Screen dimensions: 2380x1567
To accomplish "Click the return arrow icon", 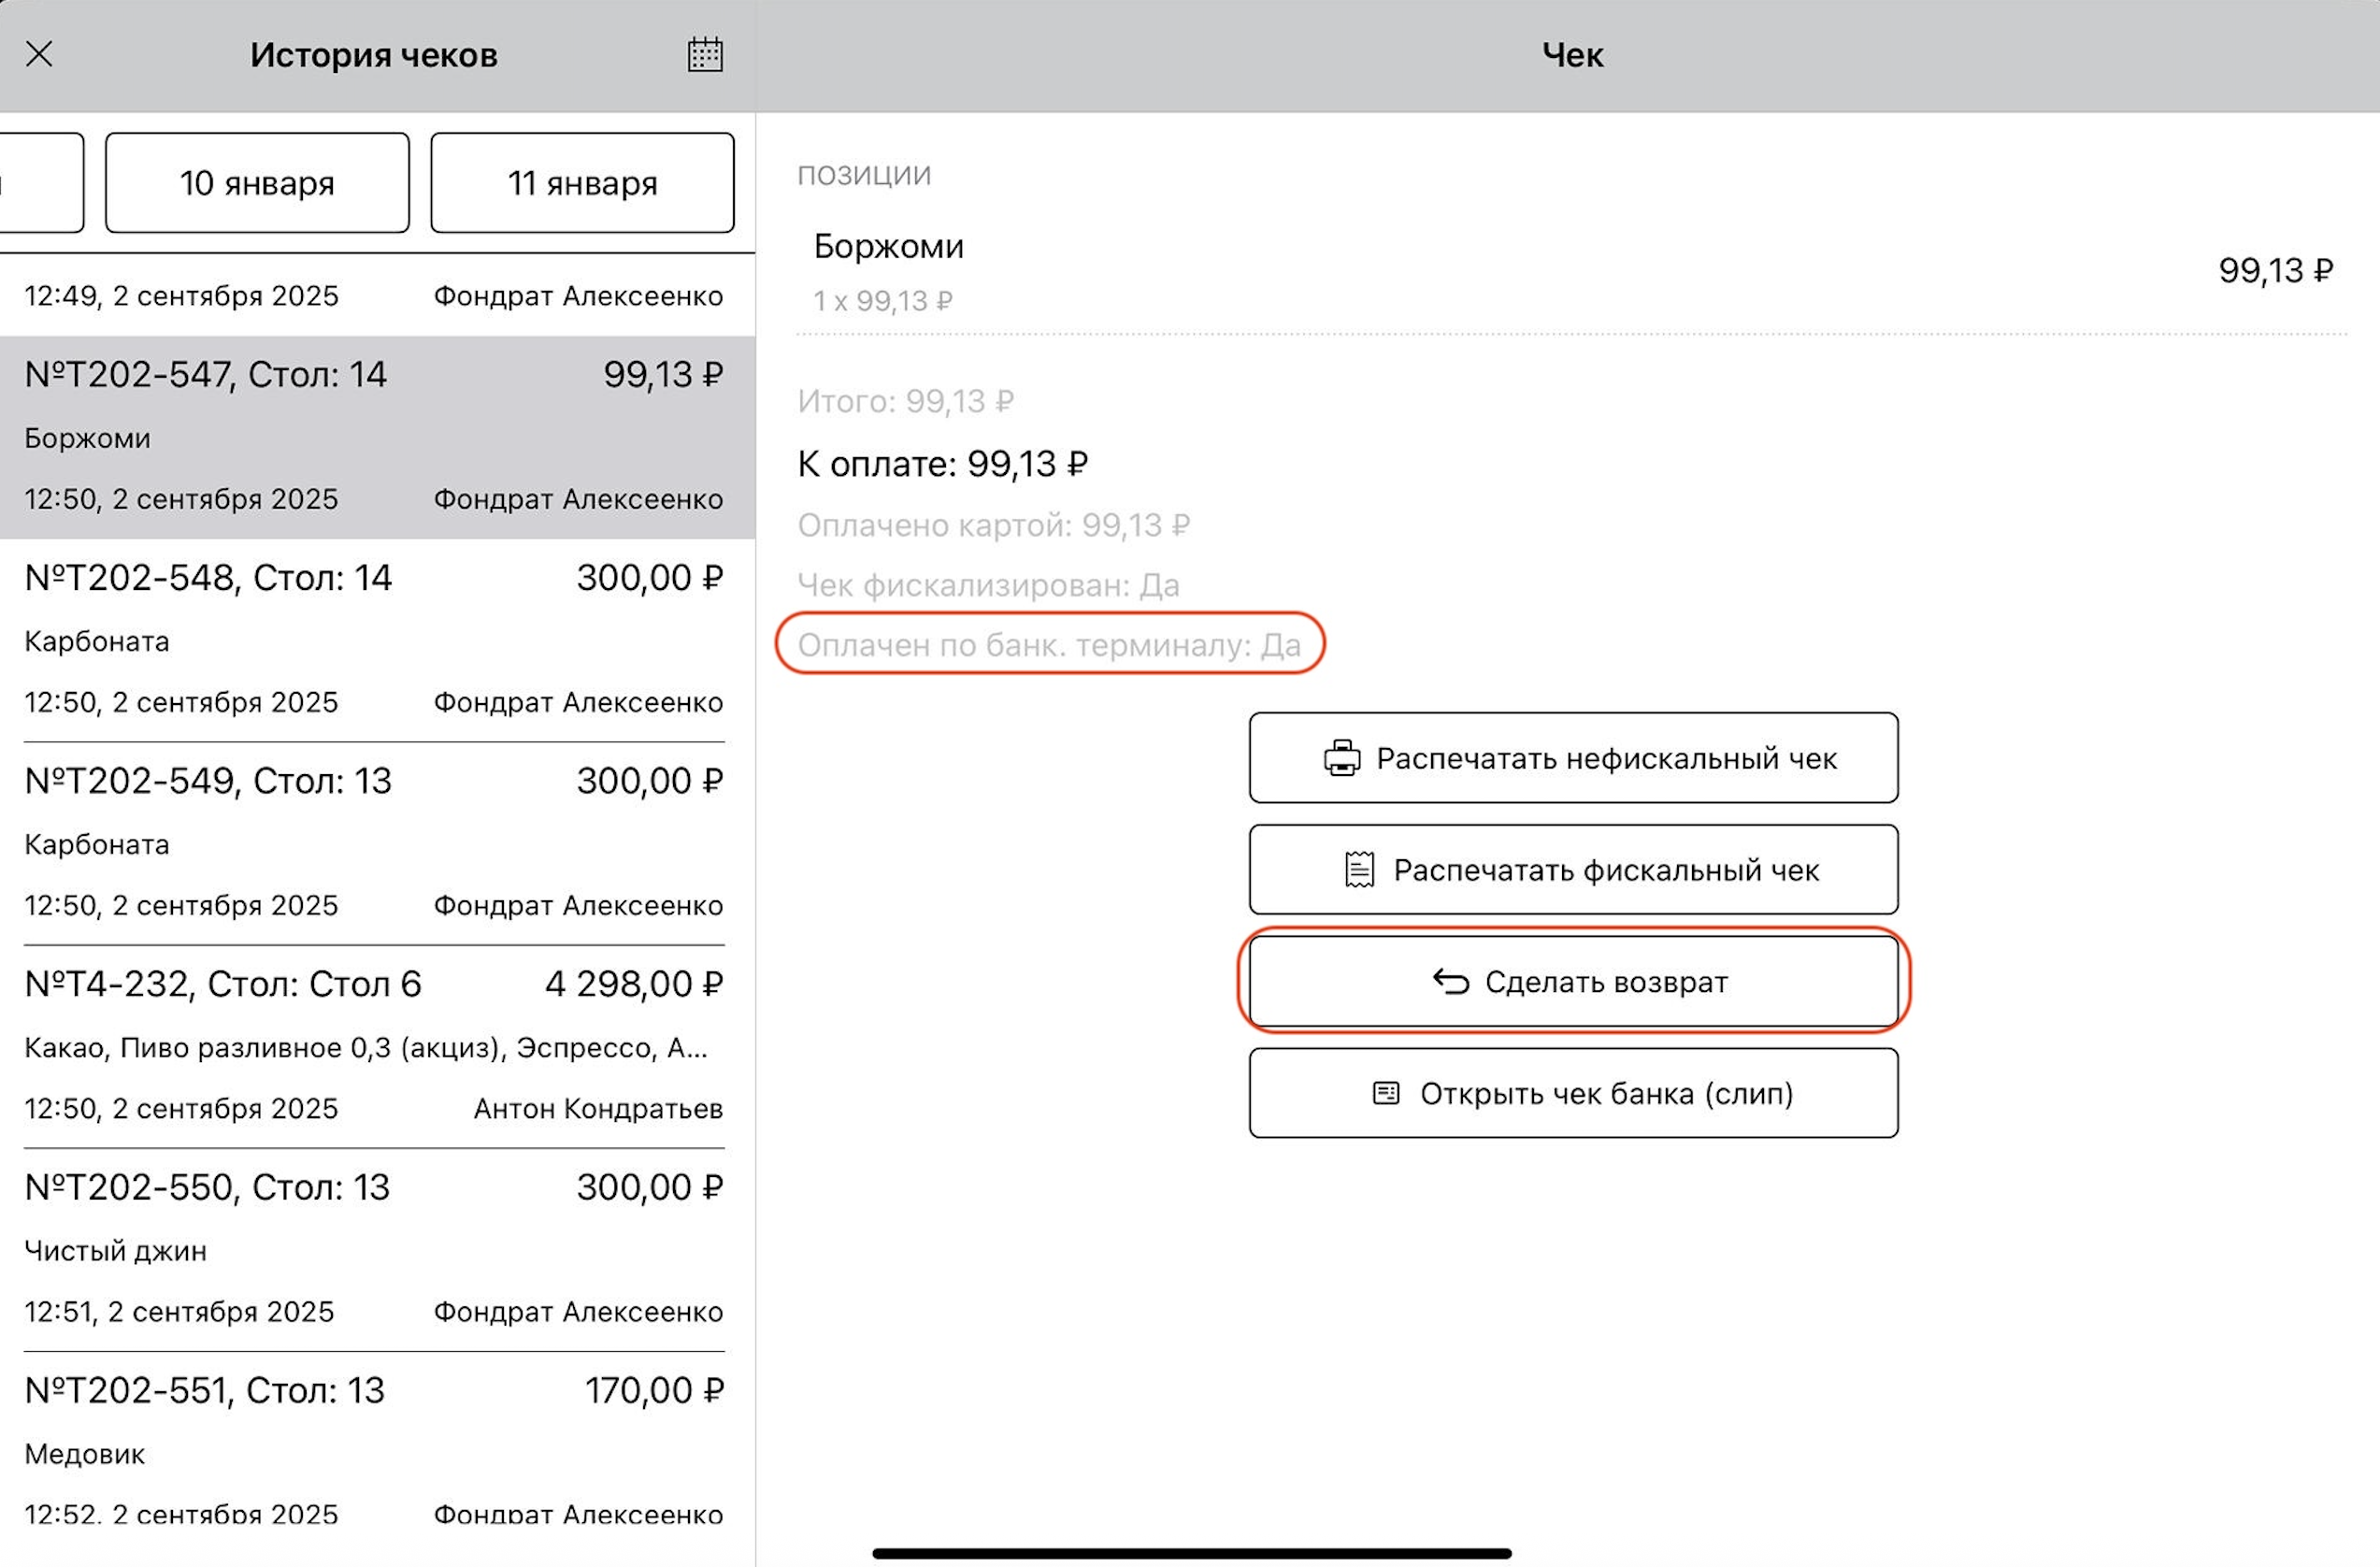I will pyautogui.click(x=1450, y=982).
